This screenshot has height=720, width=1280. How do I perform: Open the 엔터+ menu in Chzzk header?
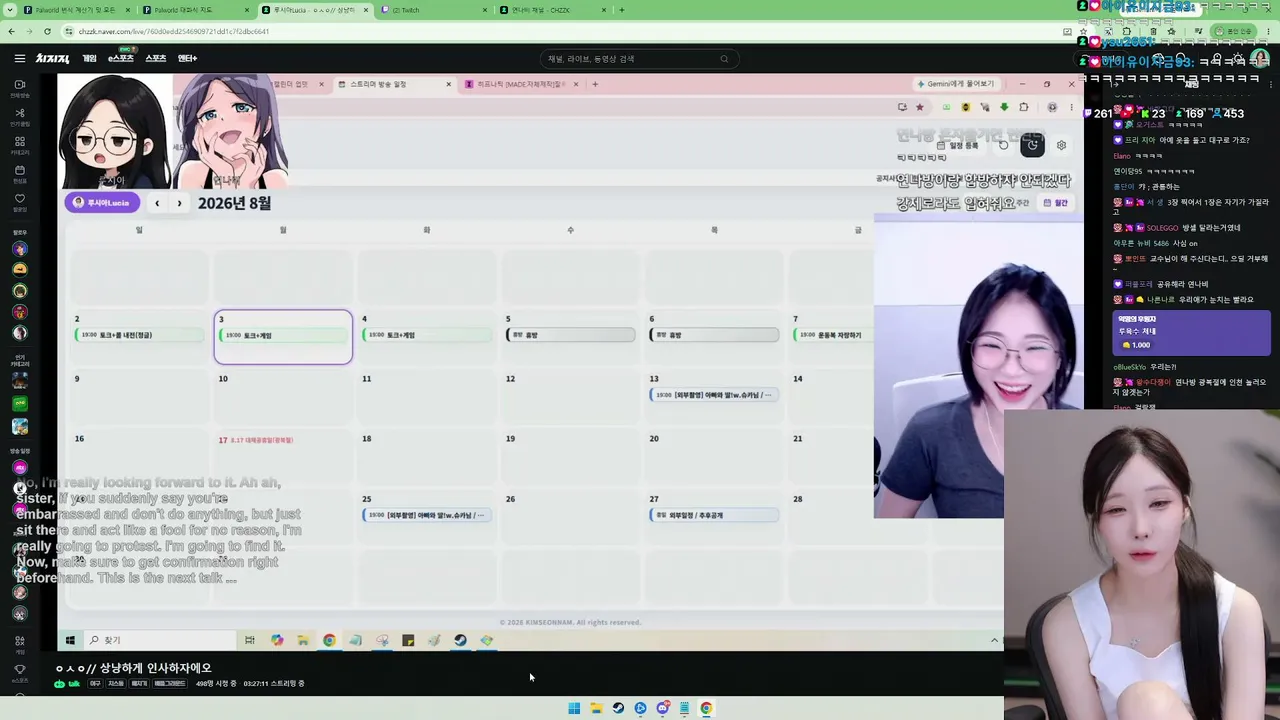187,59
